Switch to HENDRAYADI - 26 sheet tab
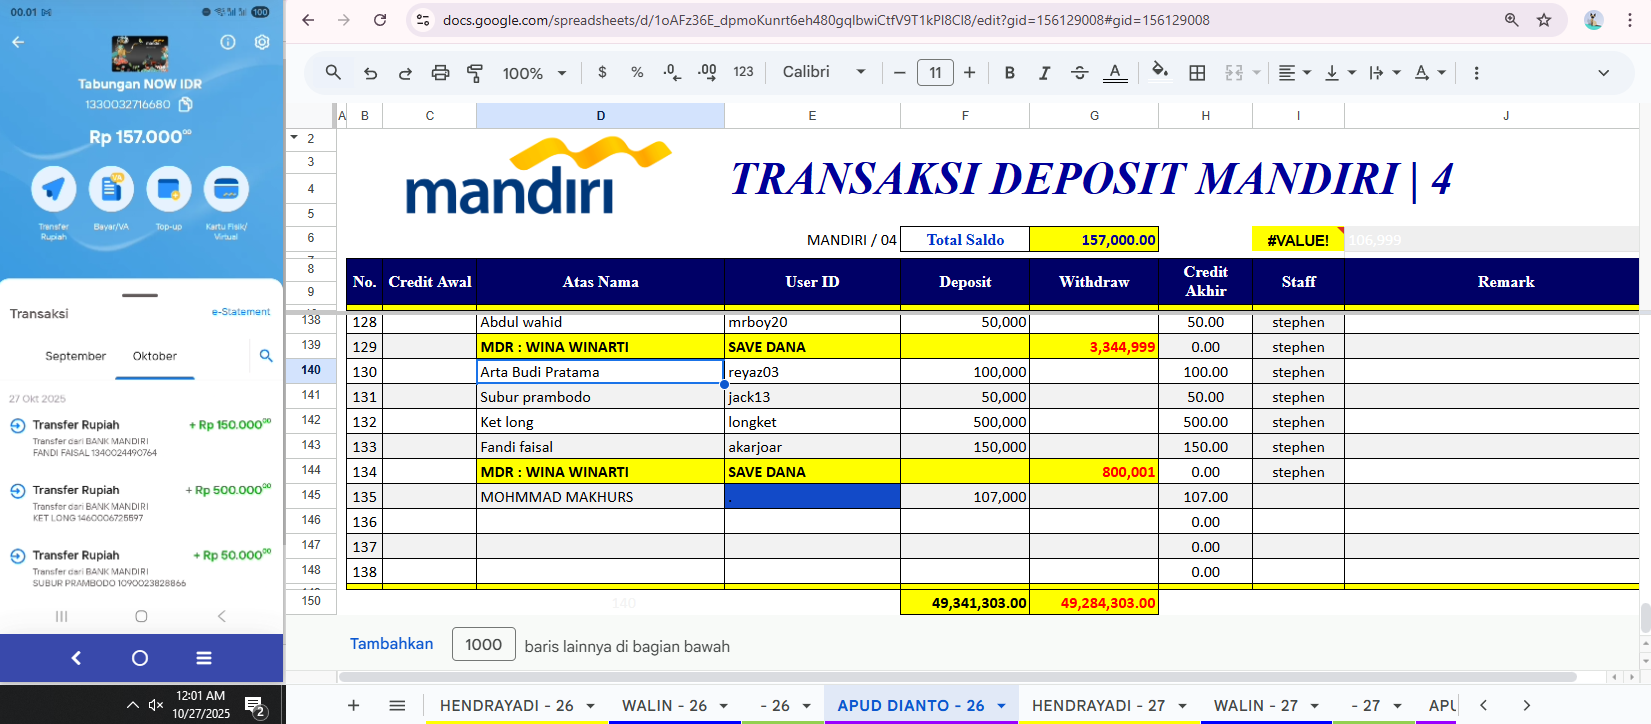 [x=507, y=705]
